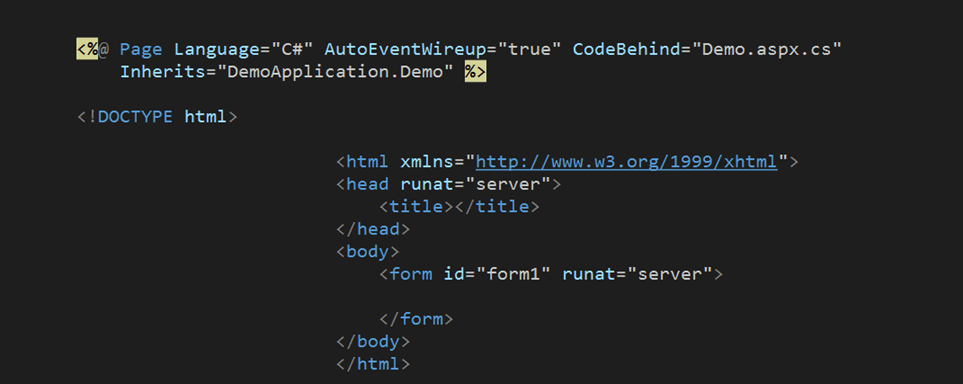963x384 pixels.
Task: Click the Inherits attribute name
Action: click(163, 72)
